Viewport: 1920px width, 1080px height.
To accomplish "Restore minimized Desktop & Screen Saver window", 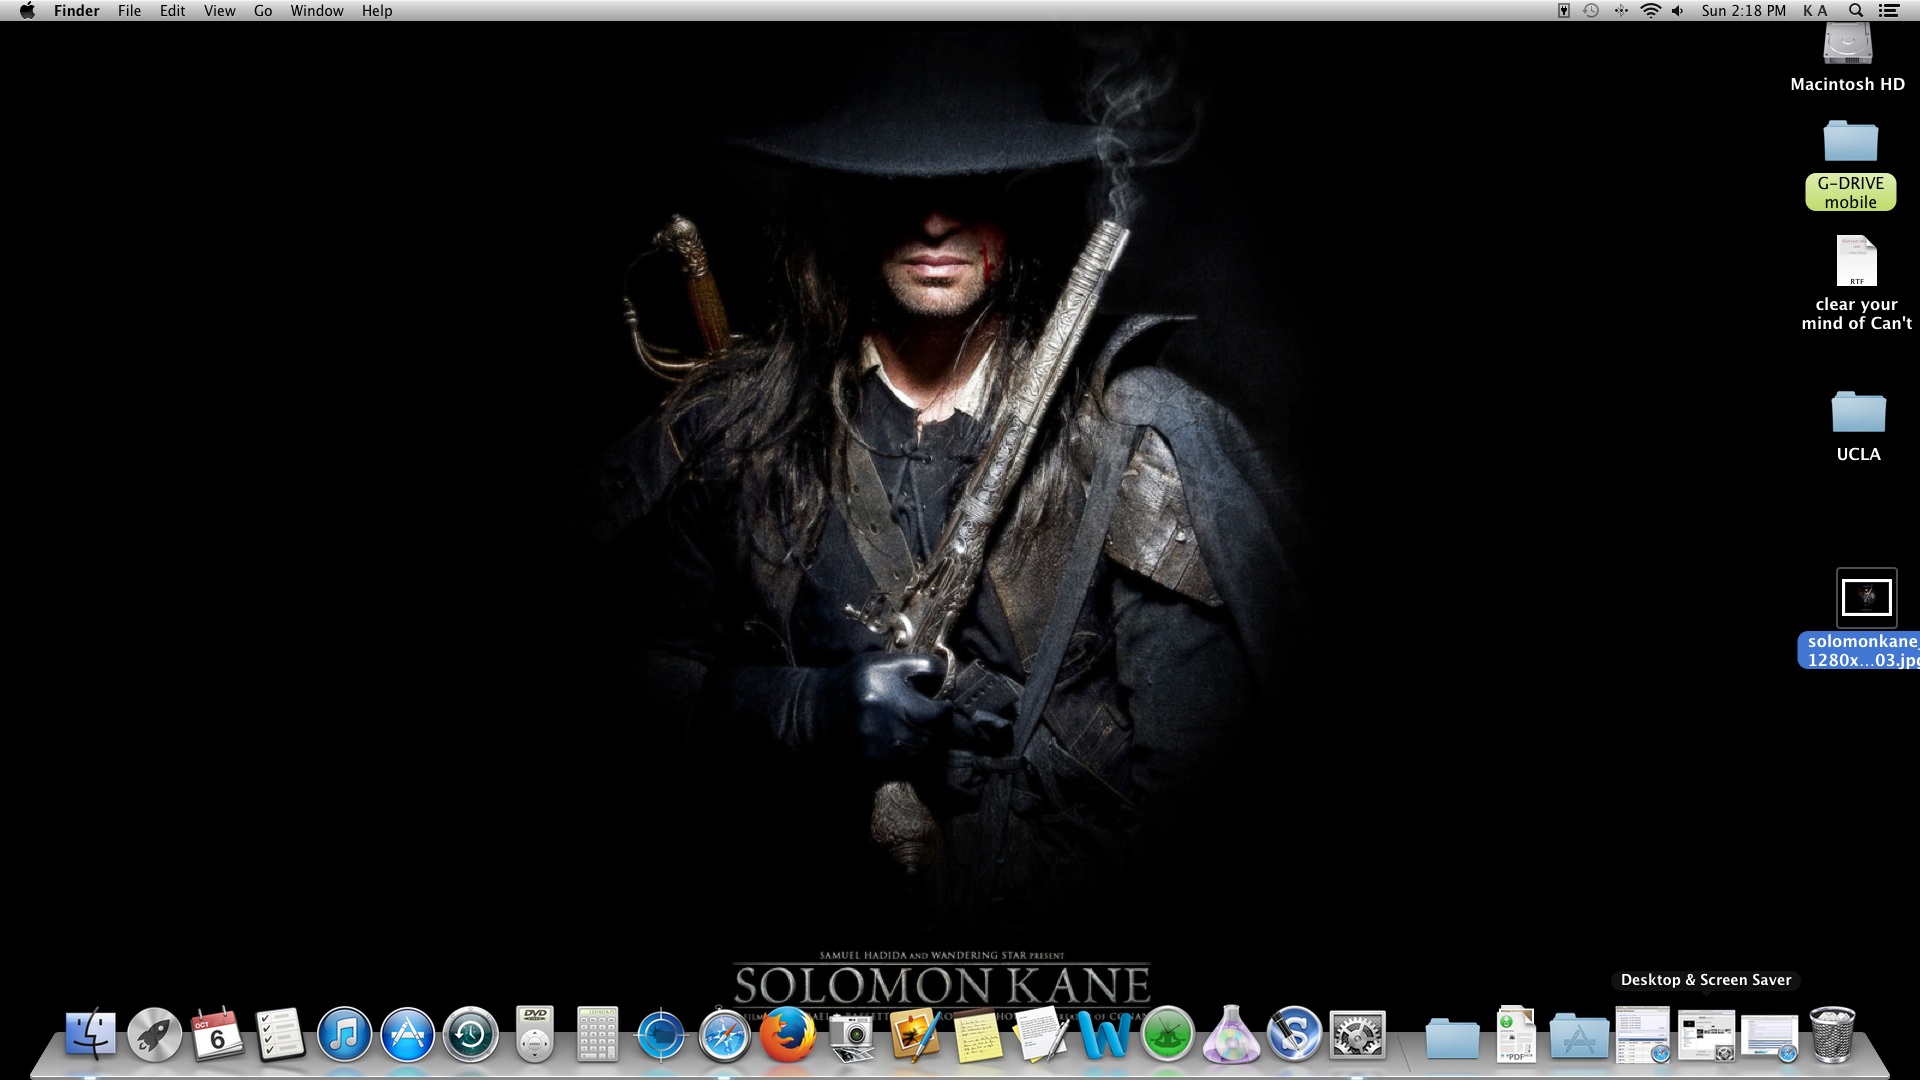I will [1706, 1036].
